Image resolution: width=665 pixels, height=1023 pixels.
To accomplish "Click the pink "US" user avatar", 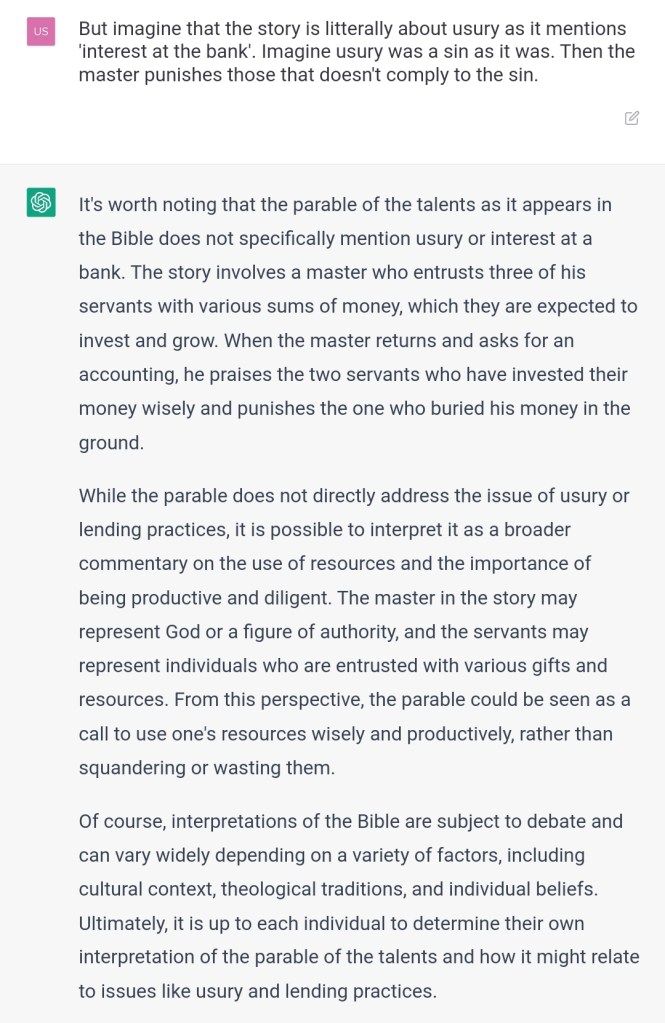I will tap(41, 32).
